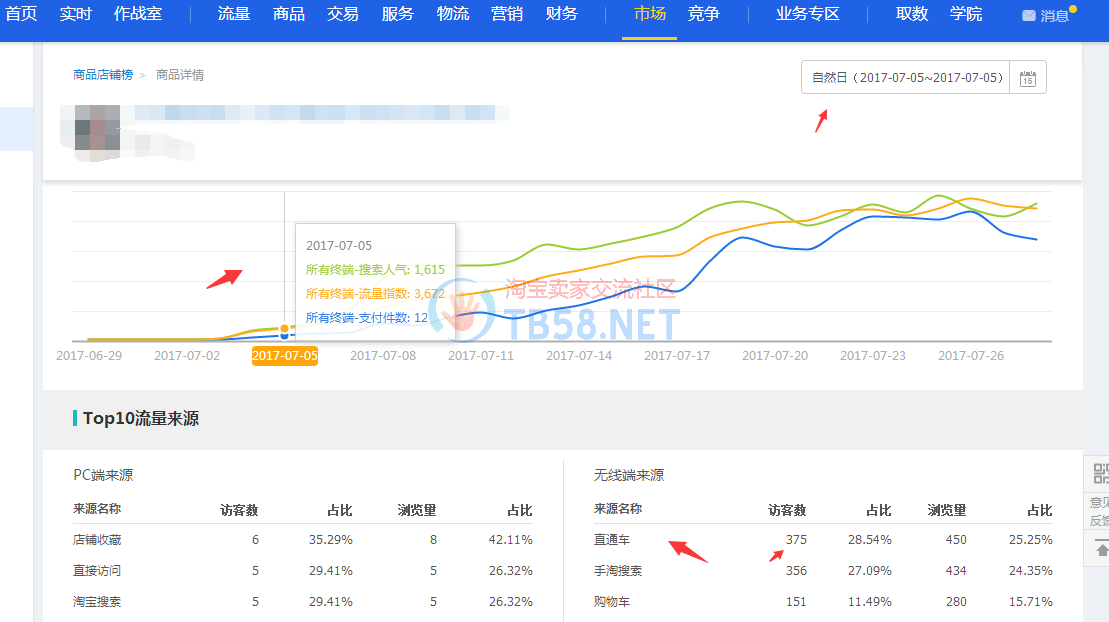1109x622 pixels.
Task: Click the back-to-top arrow icon
Action: (x=1102, y=549)
